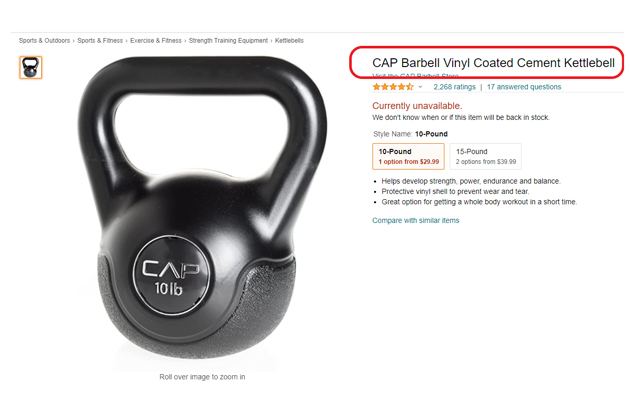Click 2 options from $39.99 text
Screen dimensions: 630x420
pos(486,162)
